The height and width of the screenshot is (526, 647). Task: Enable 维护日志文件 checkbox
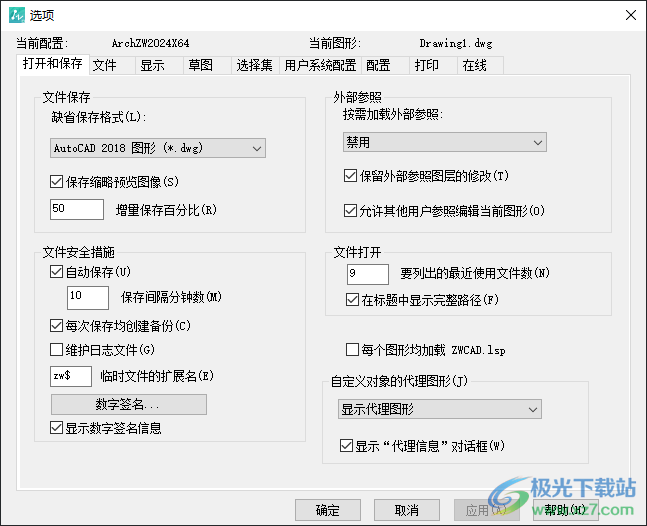tap(56, 350)
